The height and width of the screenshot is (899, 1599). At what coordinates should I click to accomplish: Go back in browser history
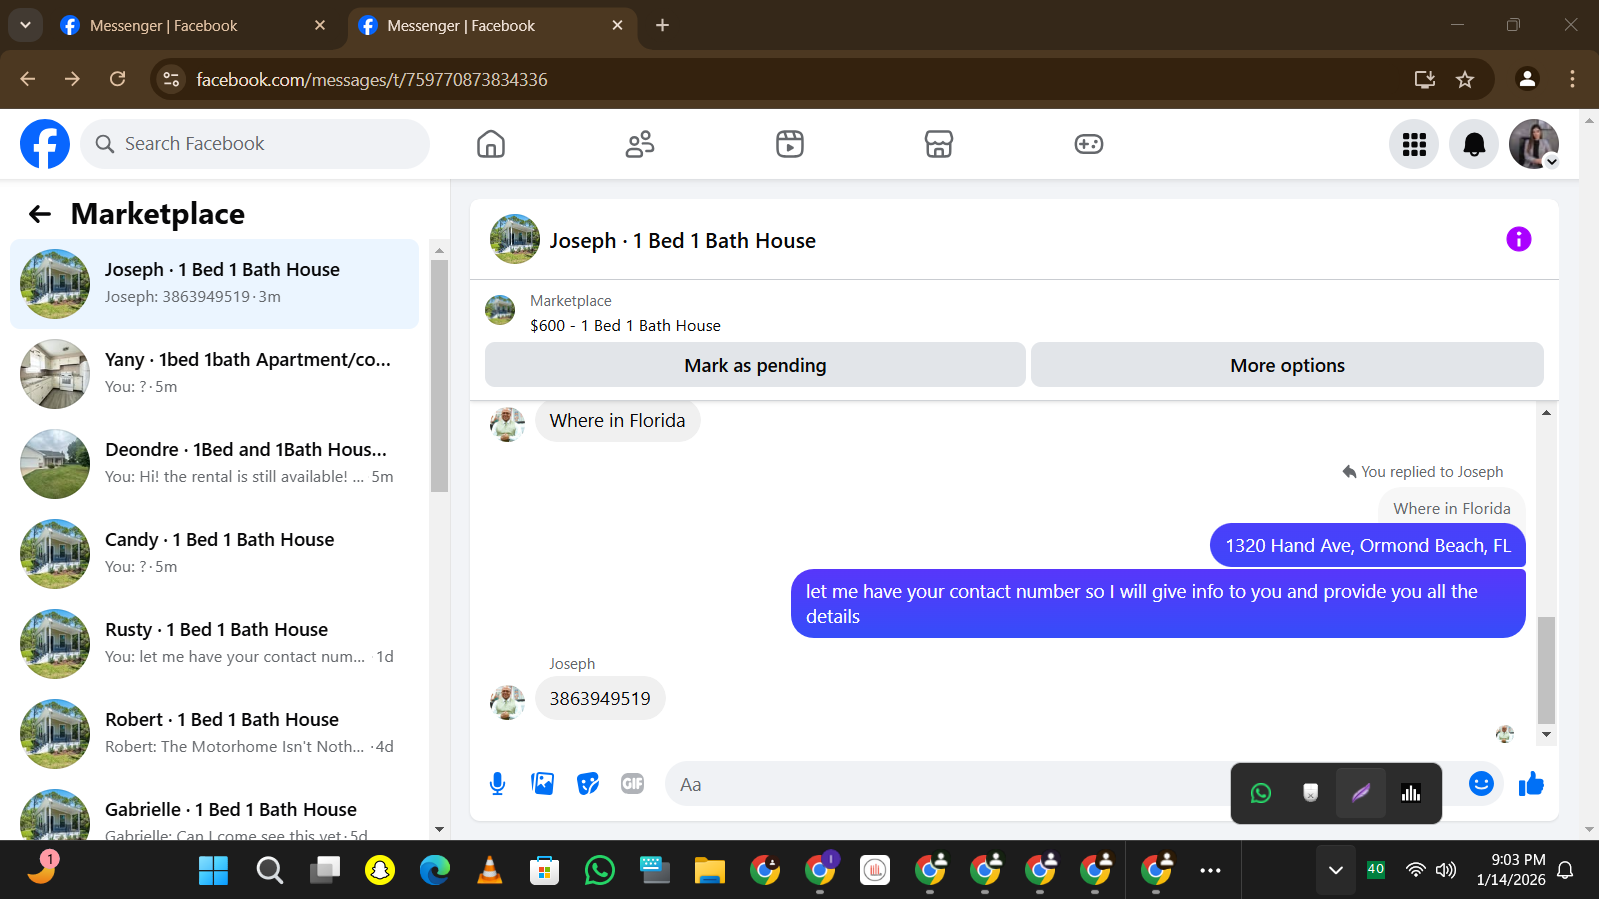tap(27, 79)
